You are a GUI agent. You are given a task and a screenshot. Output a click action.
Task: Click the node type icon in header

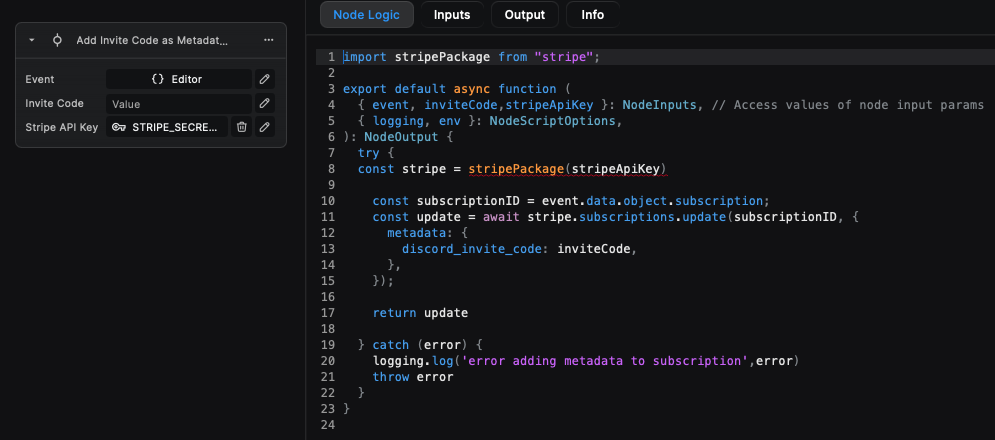[57, 40]
